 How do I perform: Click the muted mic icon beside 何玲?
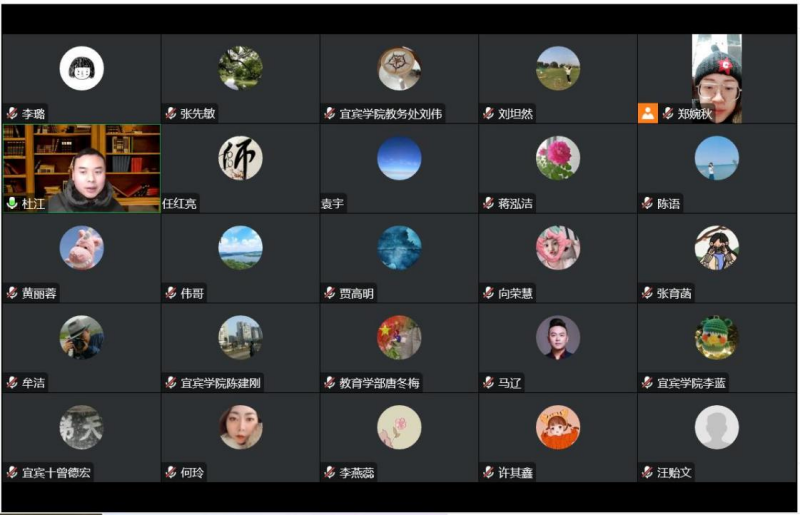pyautogui.click(x=171, y=472)
